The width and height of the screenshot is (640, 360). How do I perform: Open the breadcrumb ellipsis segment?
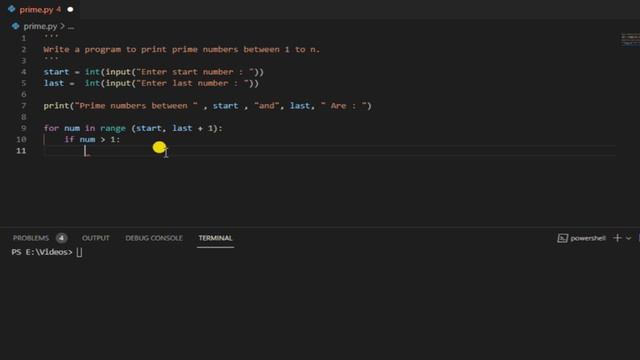click(x=71, y=27)
